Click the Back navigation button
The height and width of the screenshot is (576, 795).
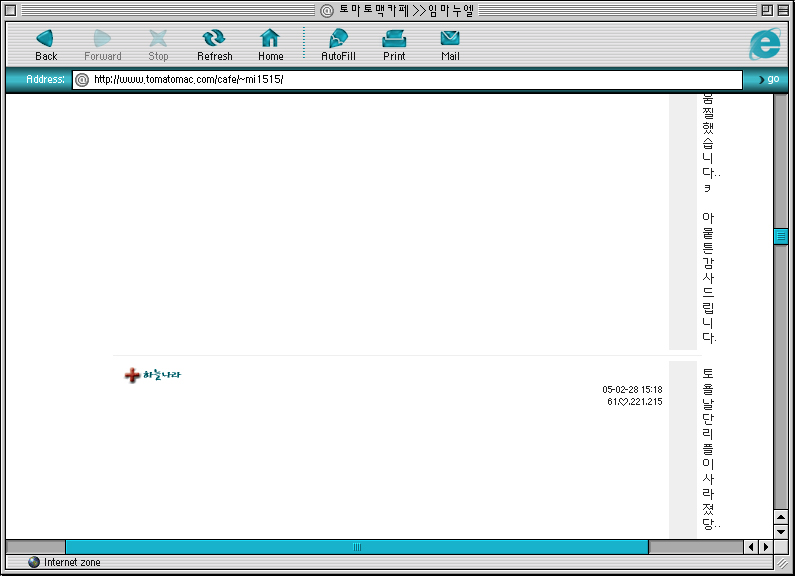click(x=46, y=44)
